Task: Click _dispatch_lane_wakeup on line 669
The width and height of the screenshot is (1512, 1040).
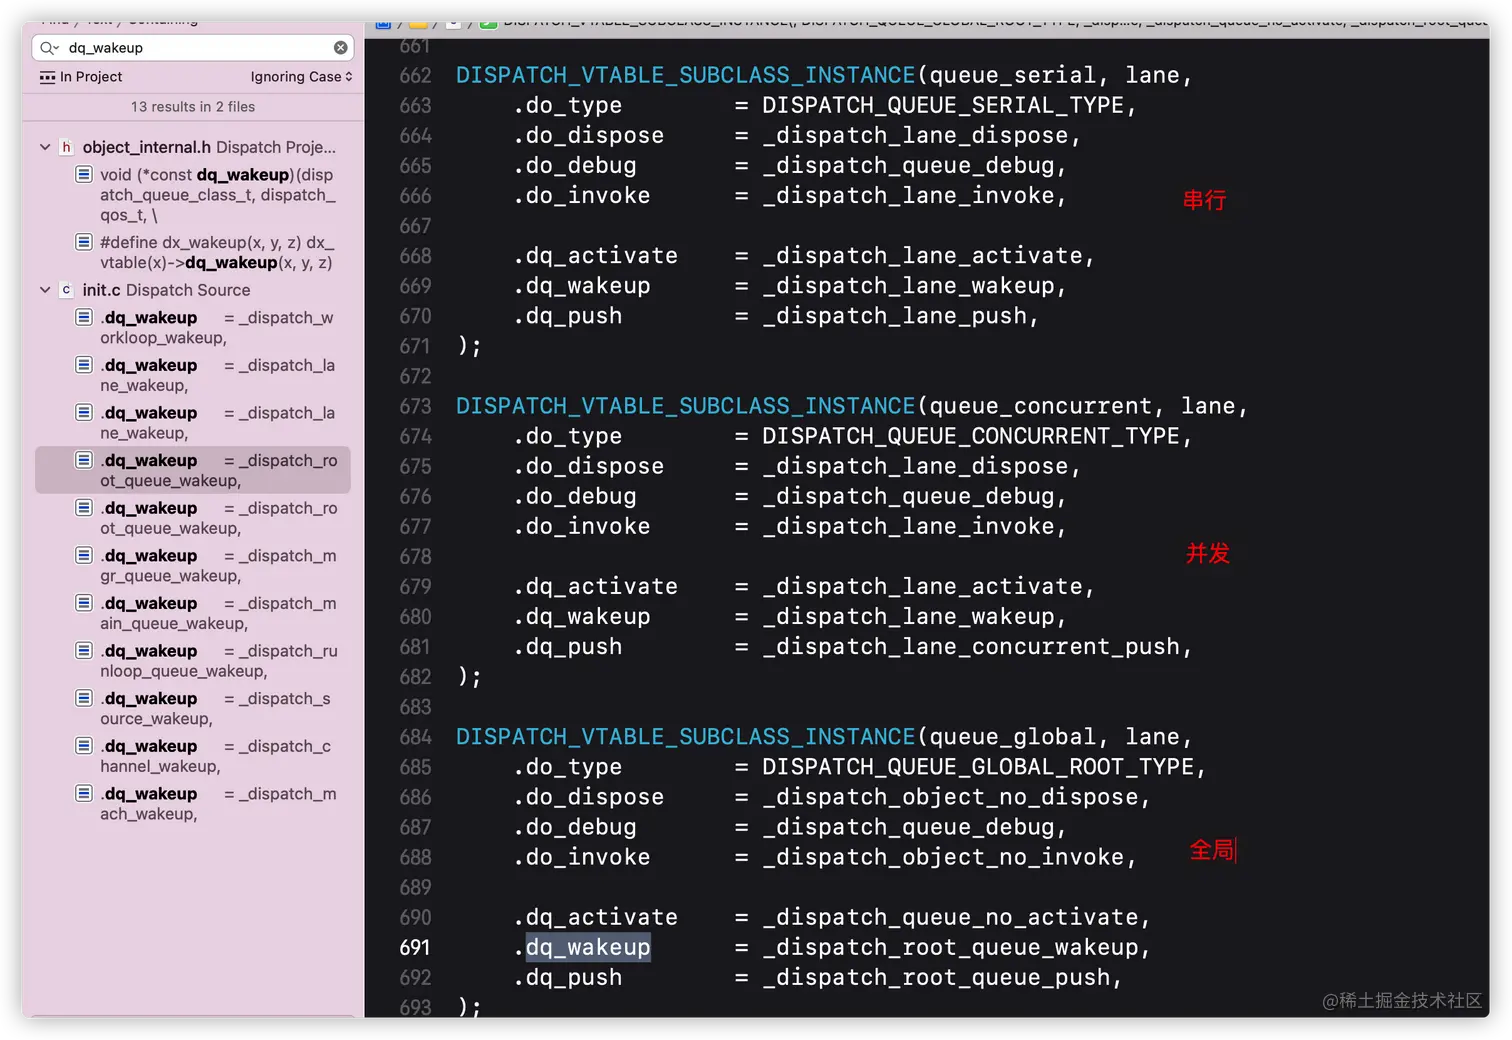Action: [907, 286]
